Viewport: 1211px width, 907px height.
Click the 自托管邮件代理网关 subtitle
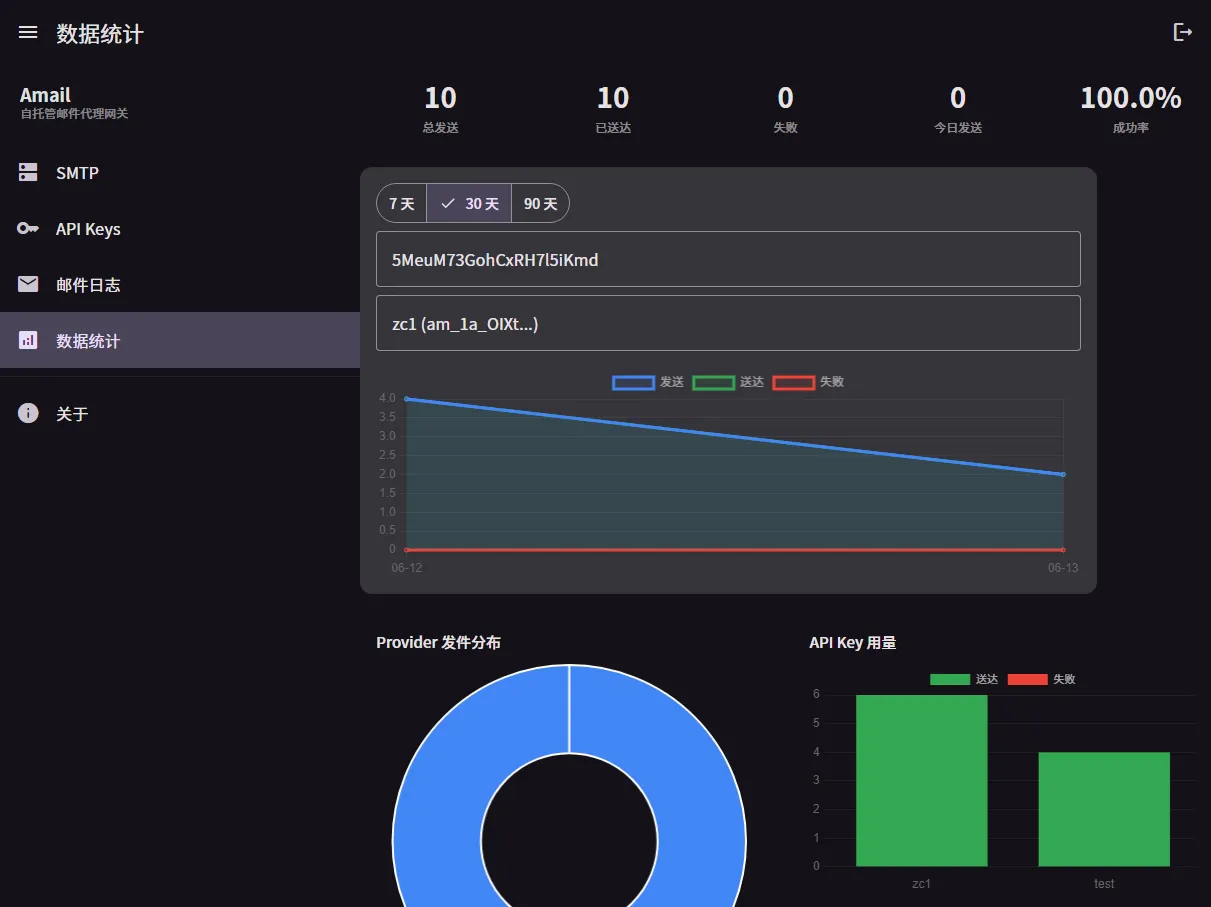(x=74, y=114)
